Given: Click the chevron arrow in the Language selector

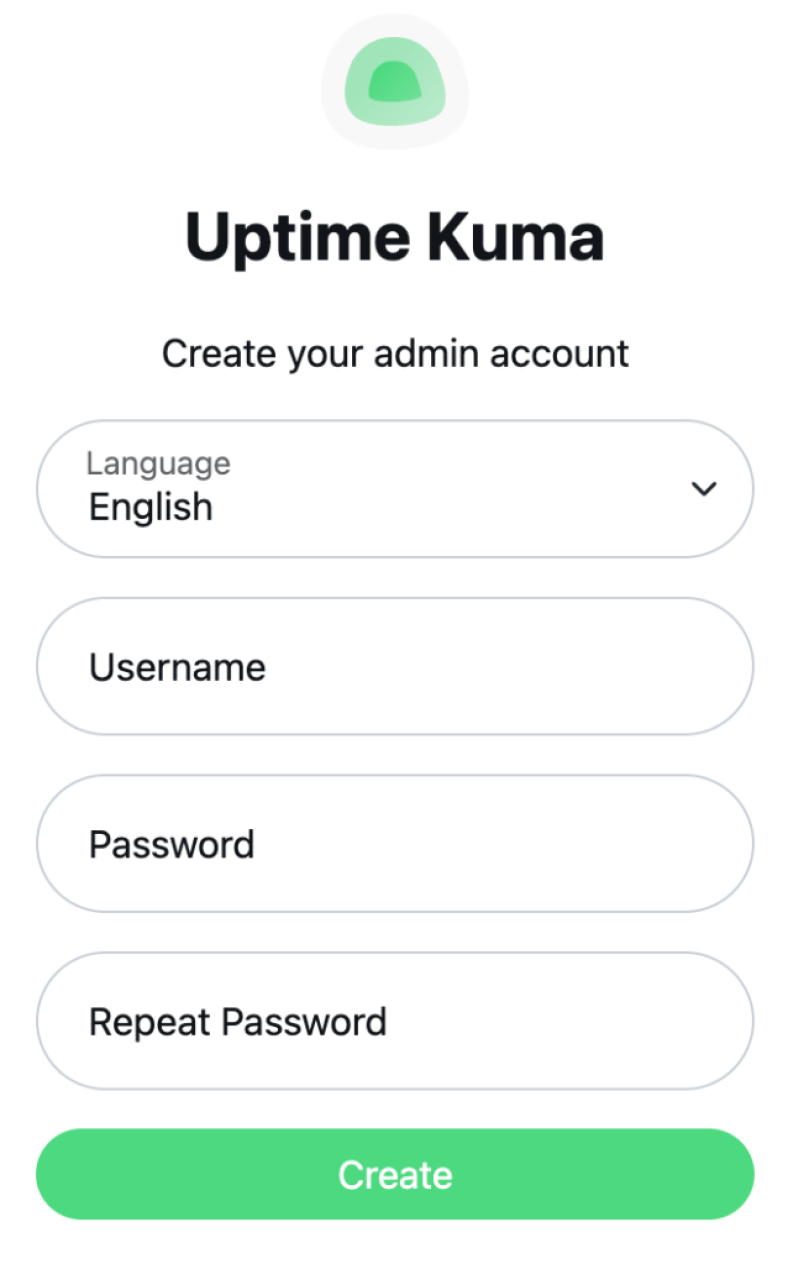Looking at the screenshot, I should coord(704,488).
